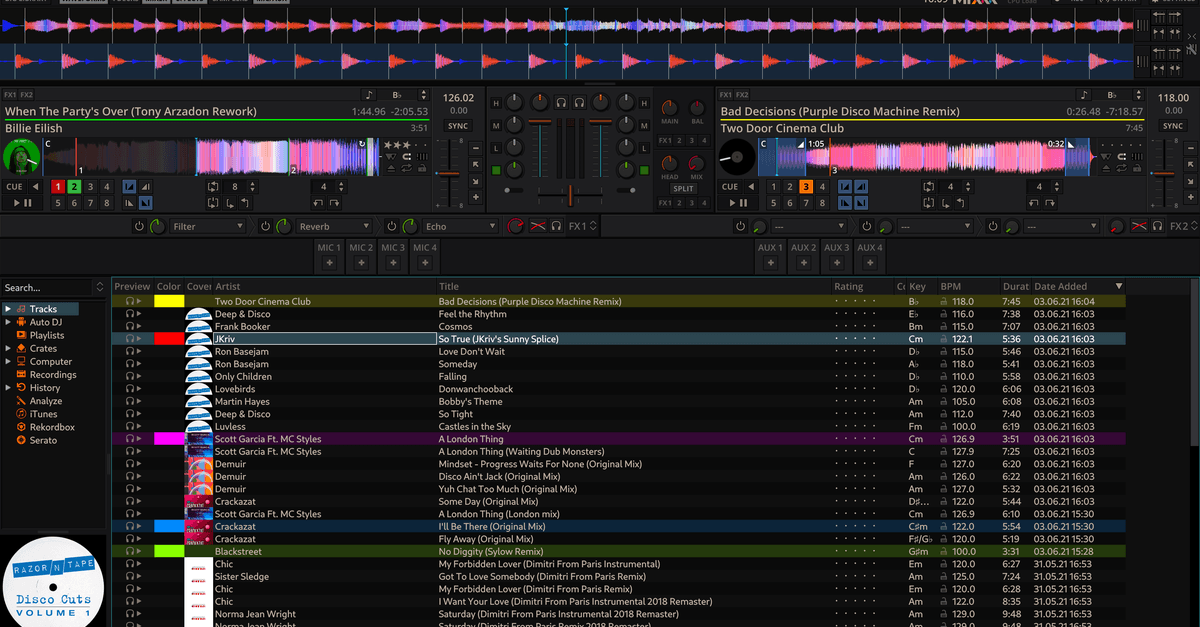The width and height of the screenshot is (1200, 627).
Task: Click inside the library Search field
Action: (x=45, y=285)
